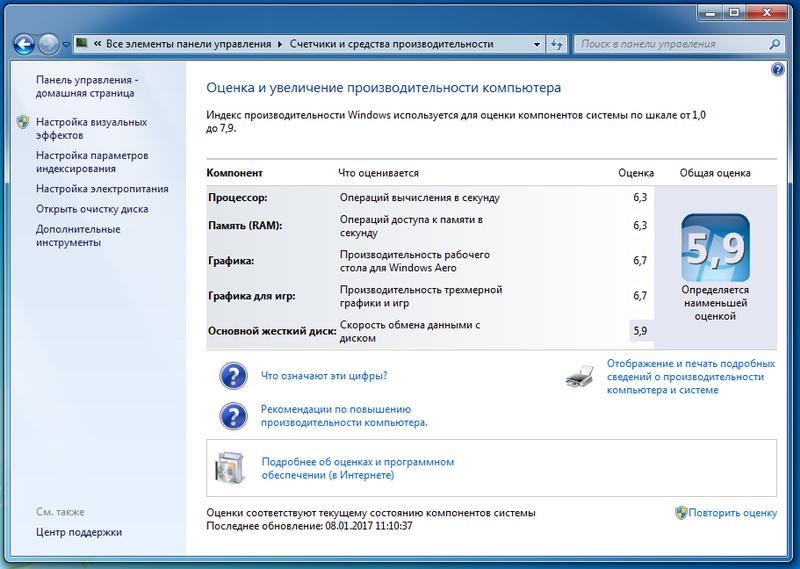
Task: Click 'Определяется наименьшей оценкой' caption
Action: pos(715,303)
